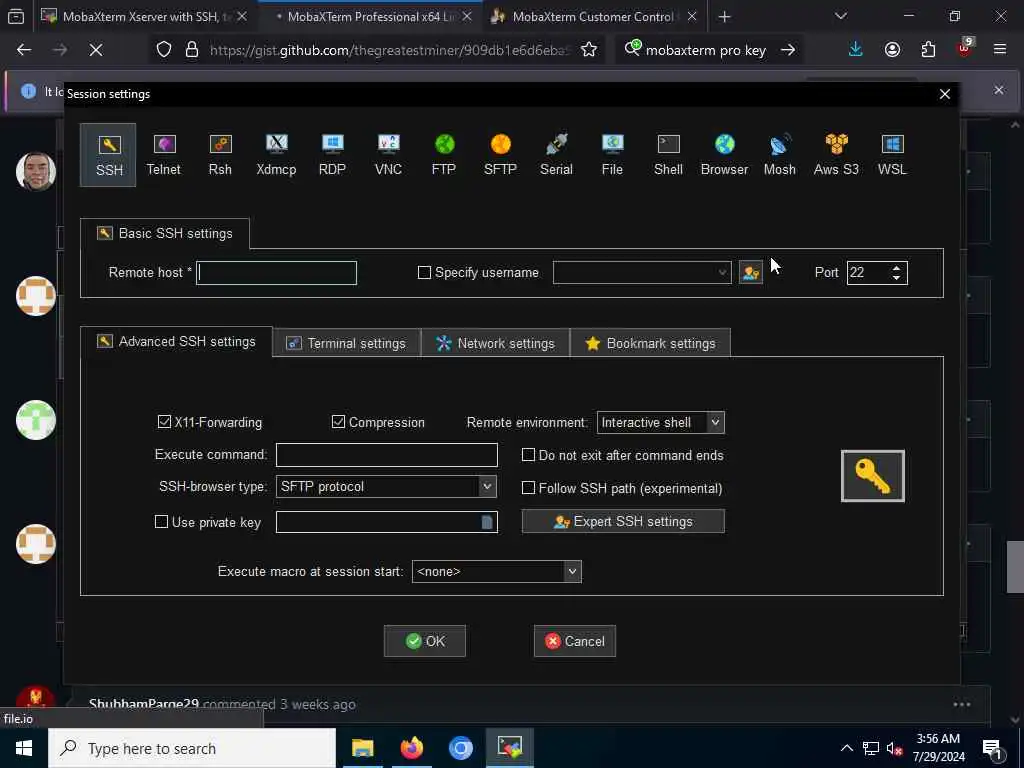The height and width of the screenshot is (768, 1024).
Task: Click the Windows taskbar search box
Action: tap(192, 748)
